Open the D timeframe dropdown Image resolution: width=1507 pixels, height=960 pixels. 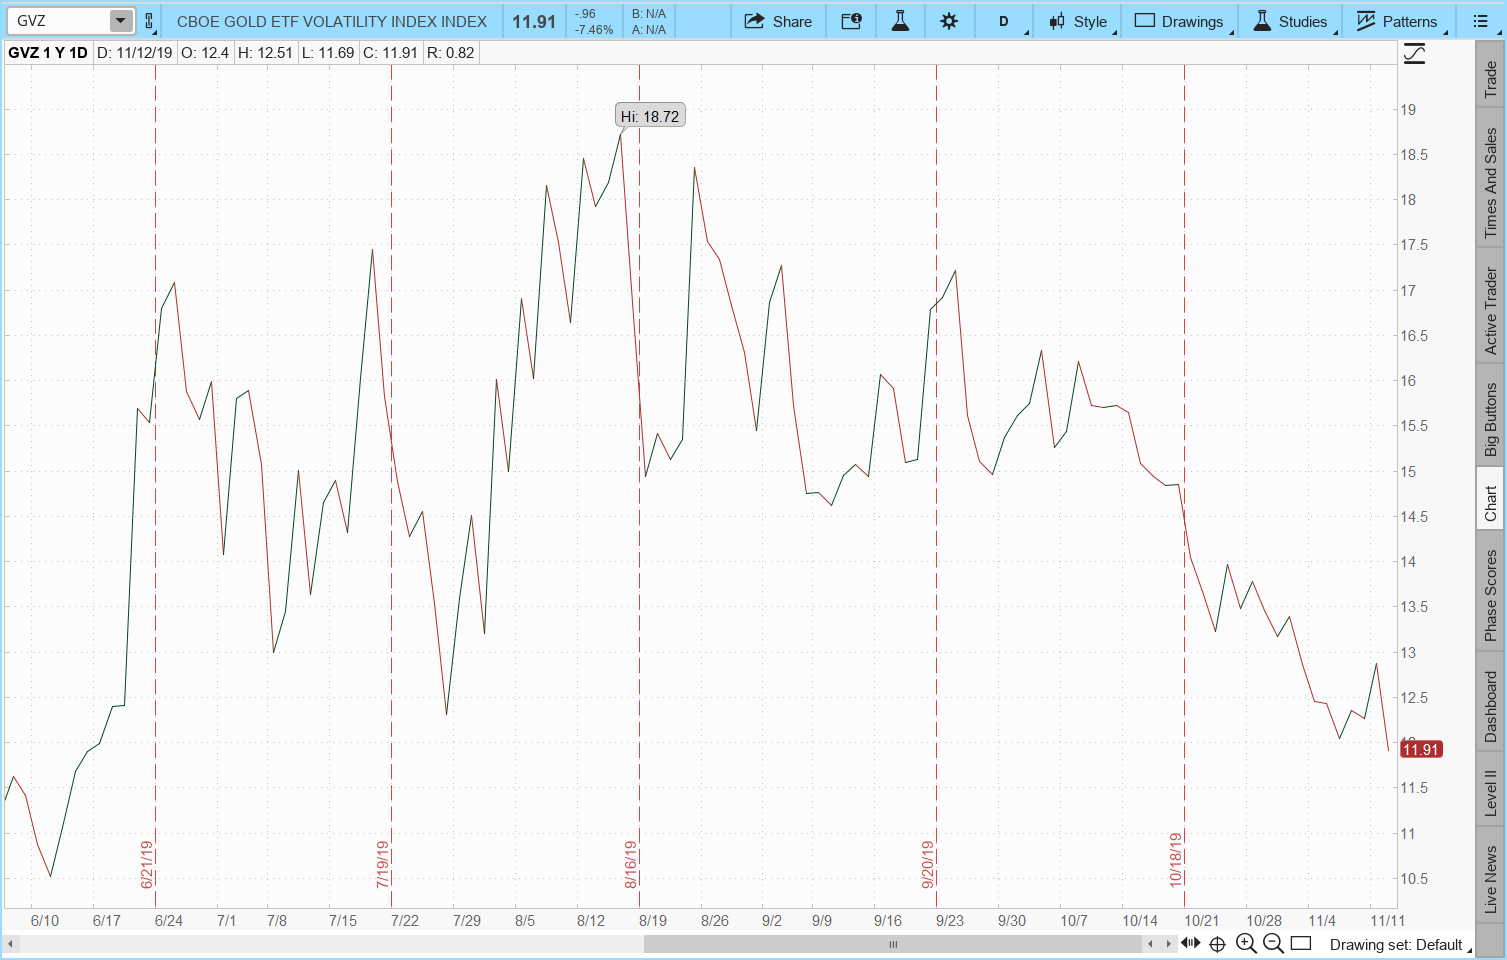1004,21
